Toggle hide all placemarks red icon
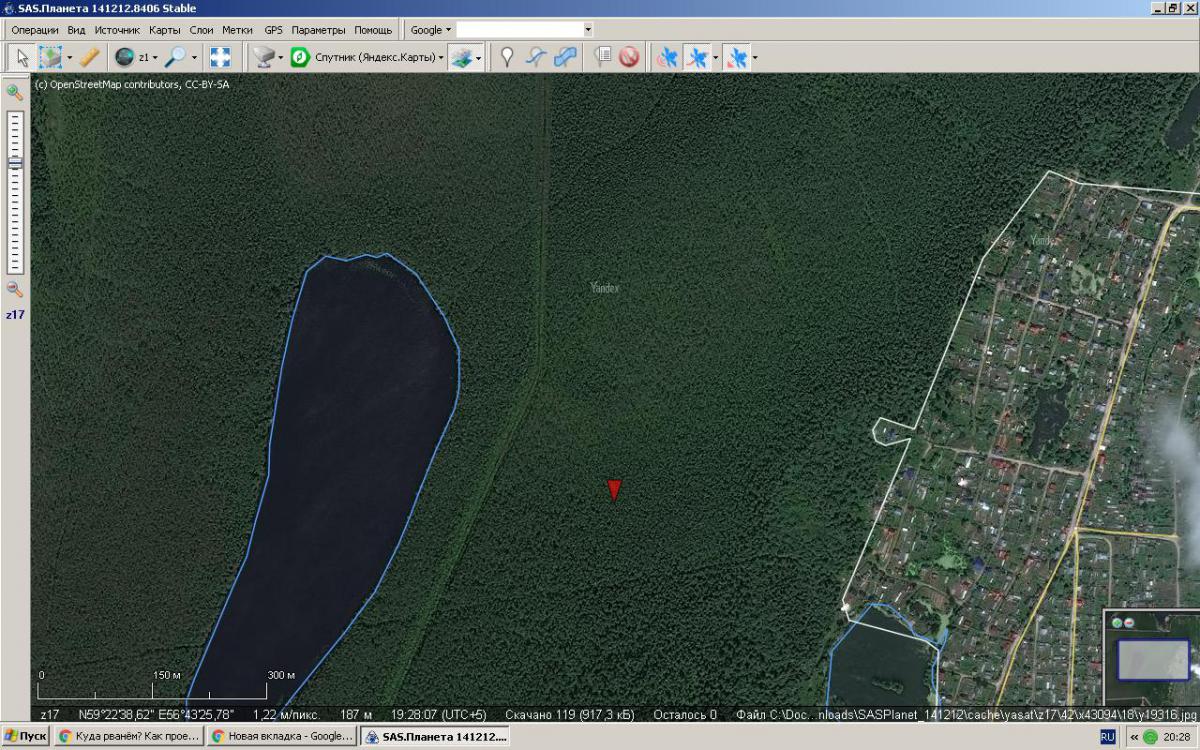1200x750 pixels. (629, 57)
